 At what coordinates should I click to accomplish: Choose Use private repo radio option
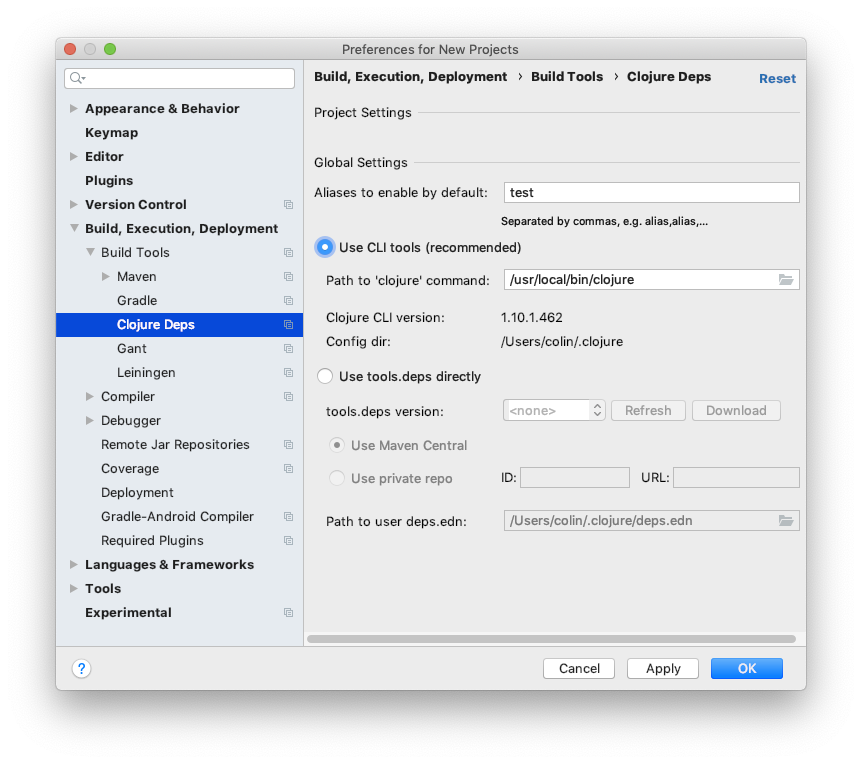pyautogui.click(x=337, y=478)
